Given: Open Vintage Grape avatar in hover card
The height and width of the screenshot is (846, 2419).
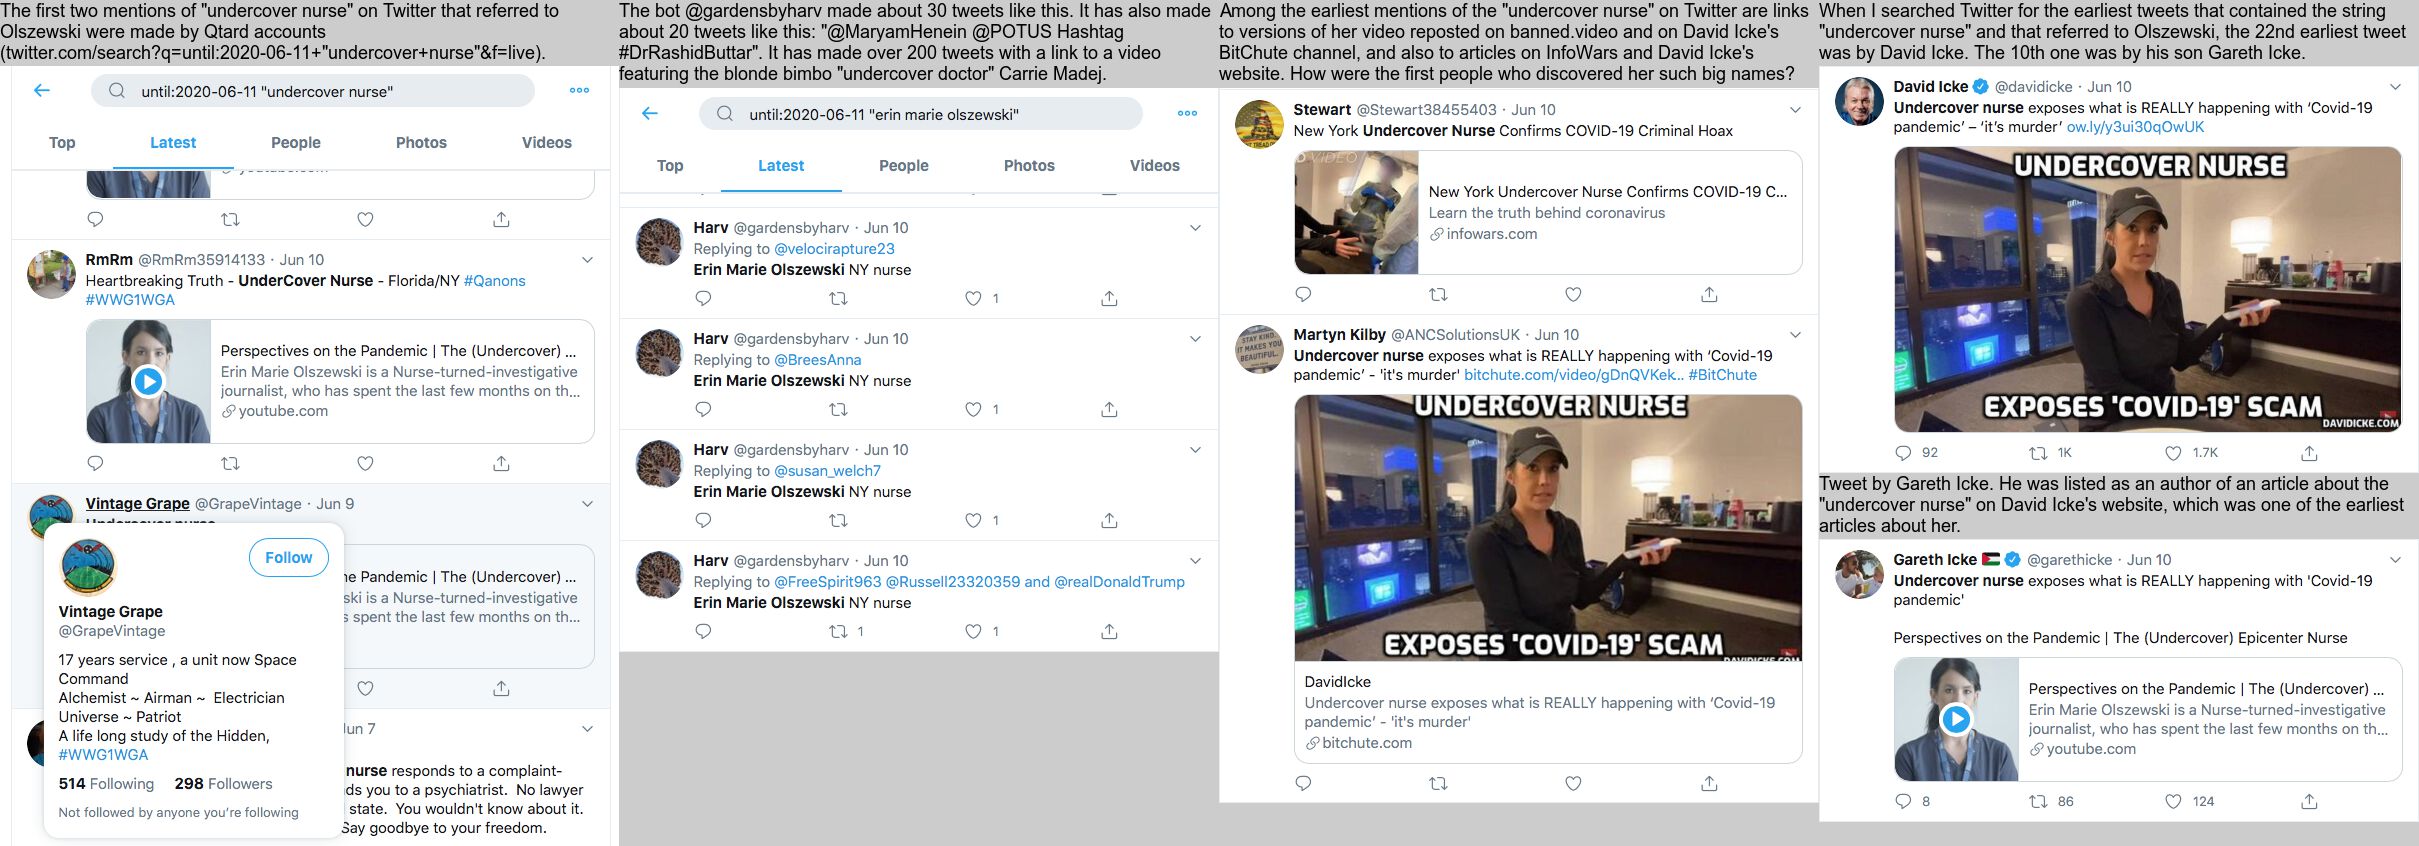Looking at the screenshot, I should (88, 566).
